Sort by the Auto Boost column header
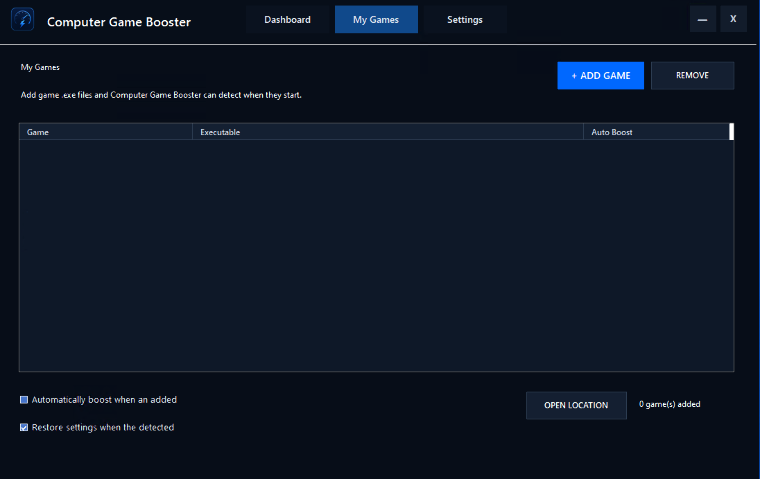The width and height of the screenshot is (760, 479). (656, 132)
